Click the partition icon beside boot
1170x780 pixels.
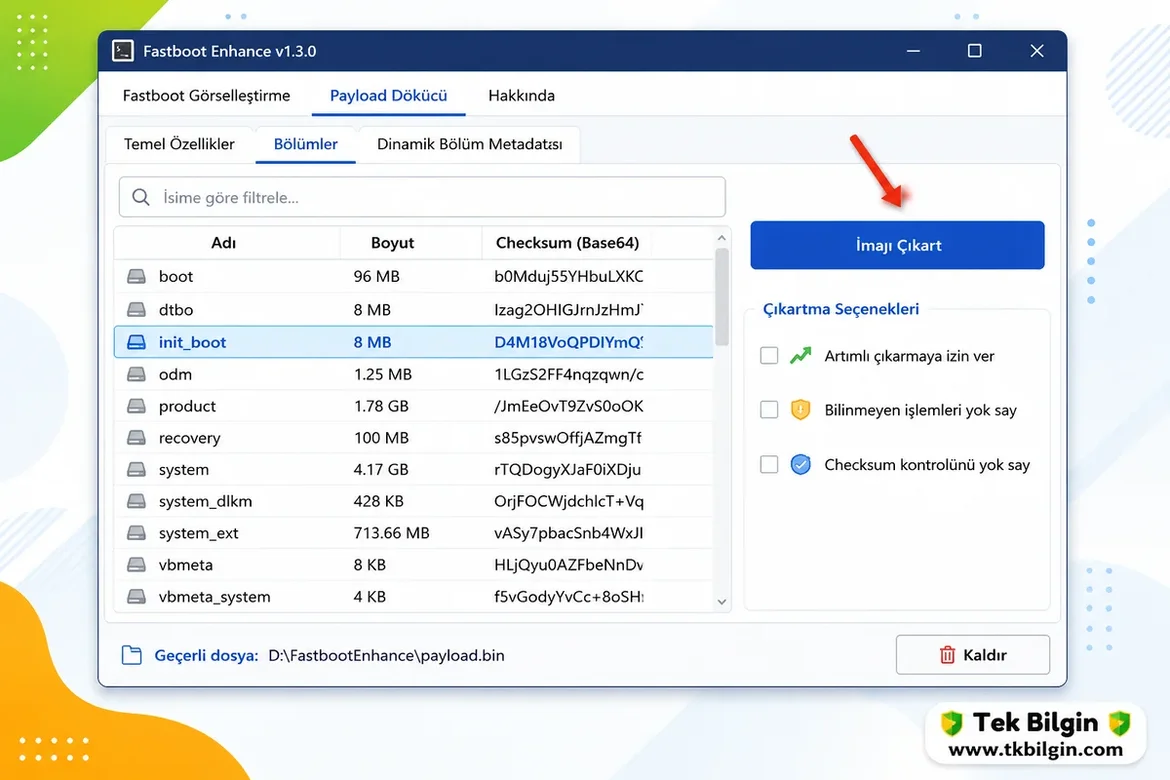(136, 277)
